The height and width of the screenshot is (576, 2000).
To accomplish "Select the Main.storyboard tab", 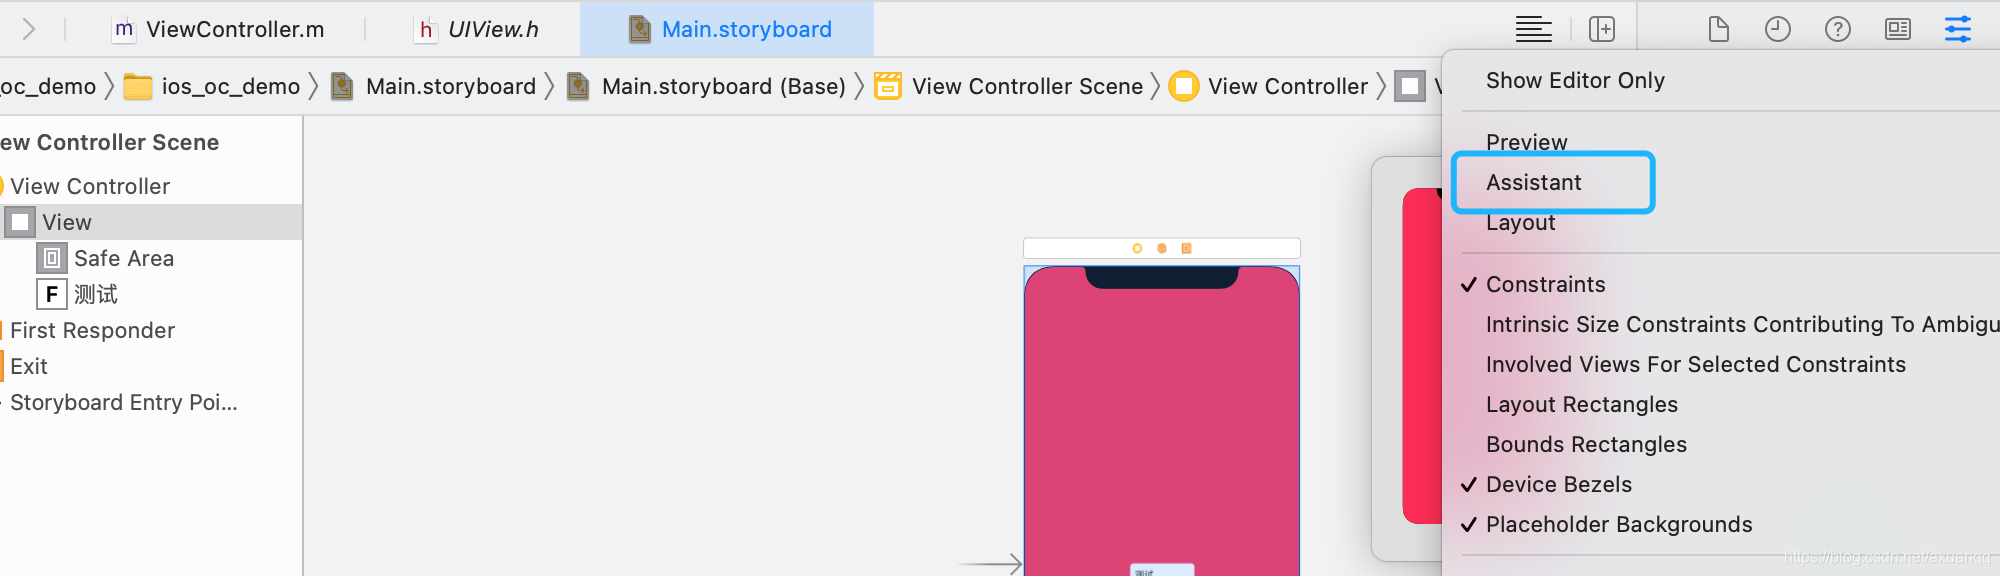I will click(x=727, y=29).
